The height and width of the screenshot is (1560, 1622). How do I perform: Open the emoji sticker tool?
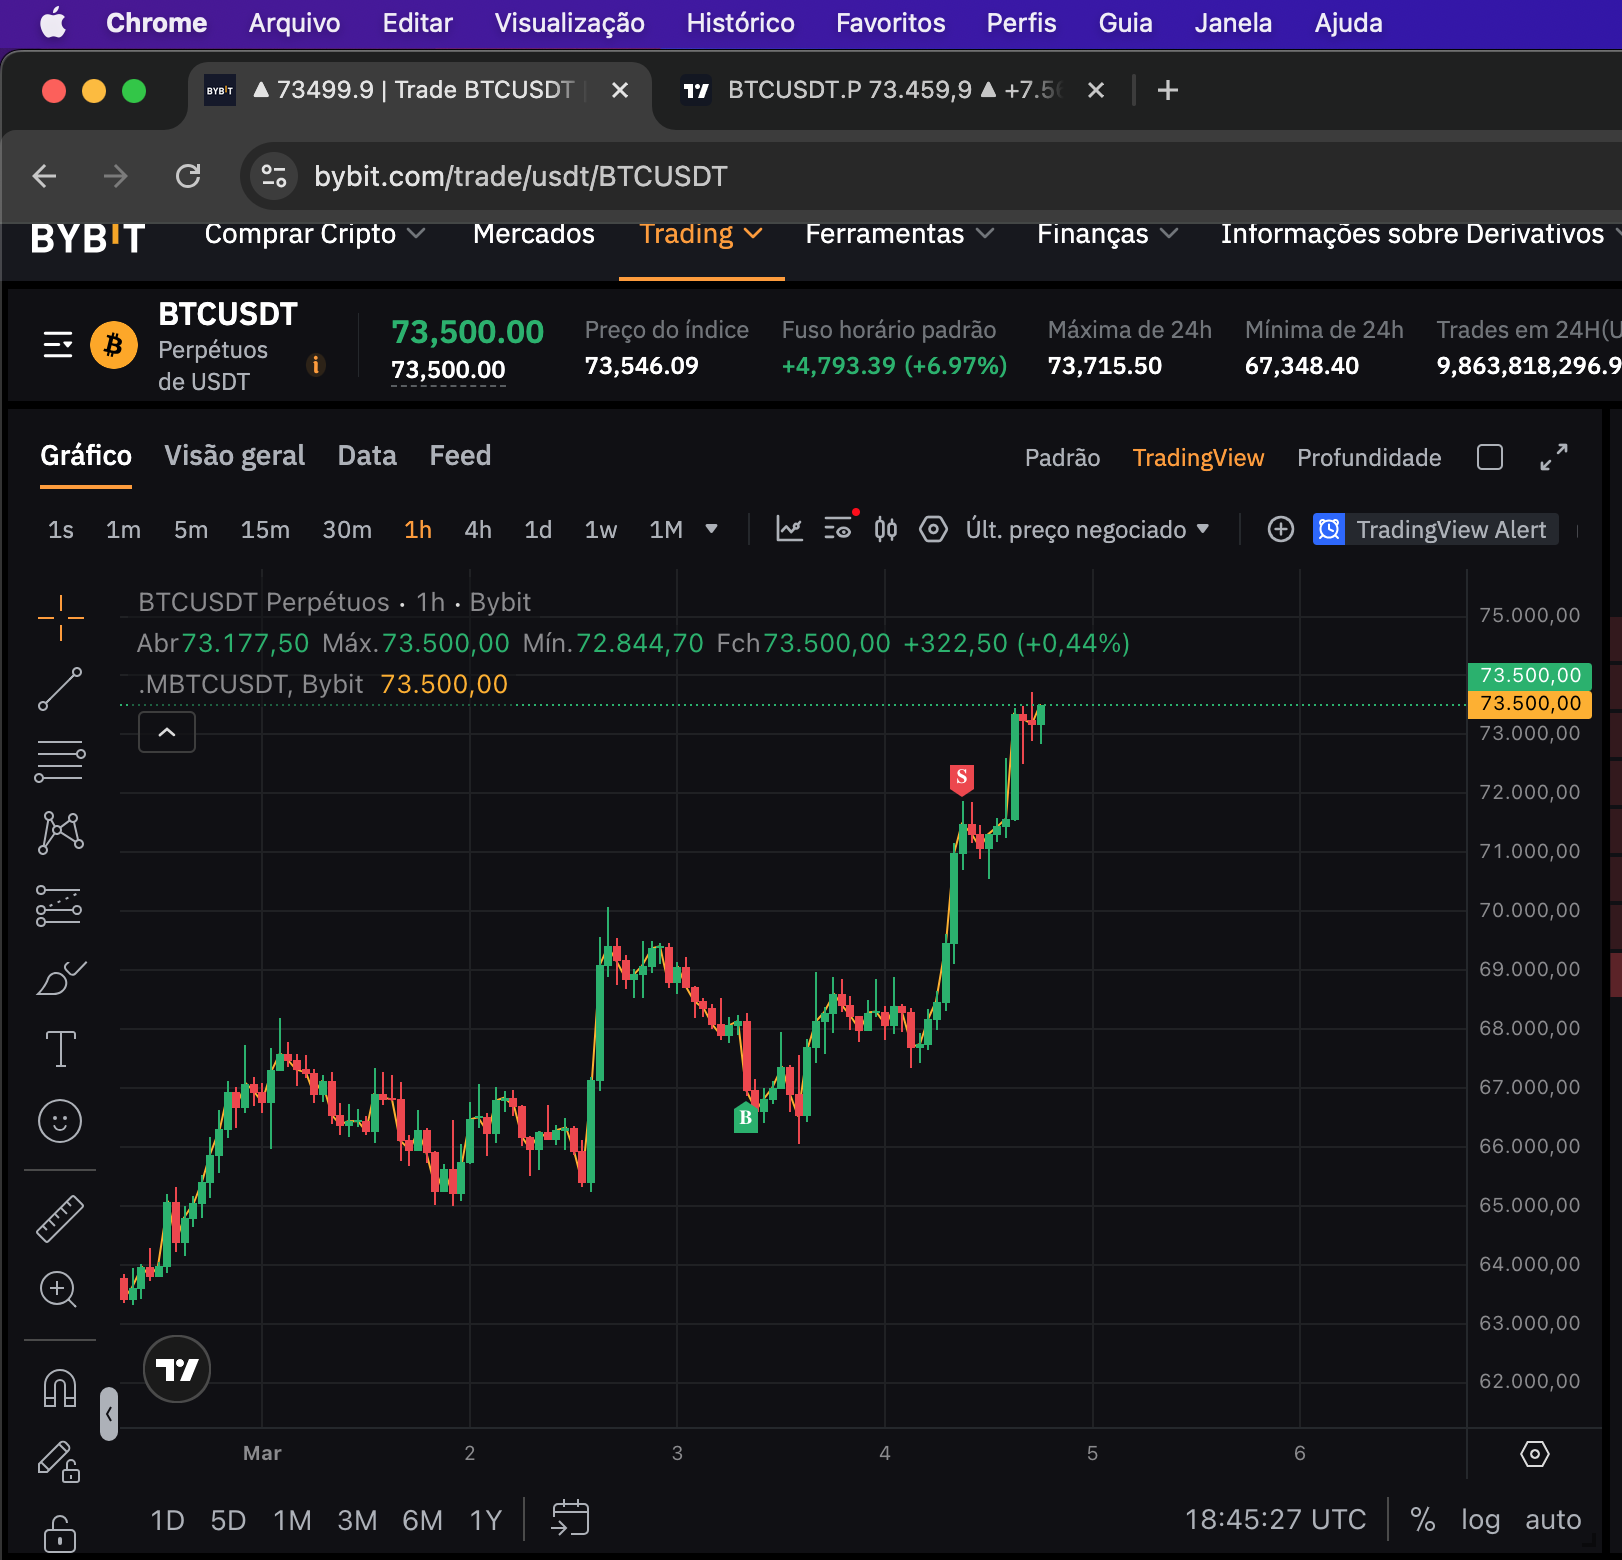click(x=60, y=1121)
